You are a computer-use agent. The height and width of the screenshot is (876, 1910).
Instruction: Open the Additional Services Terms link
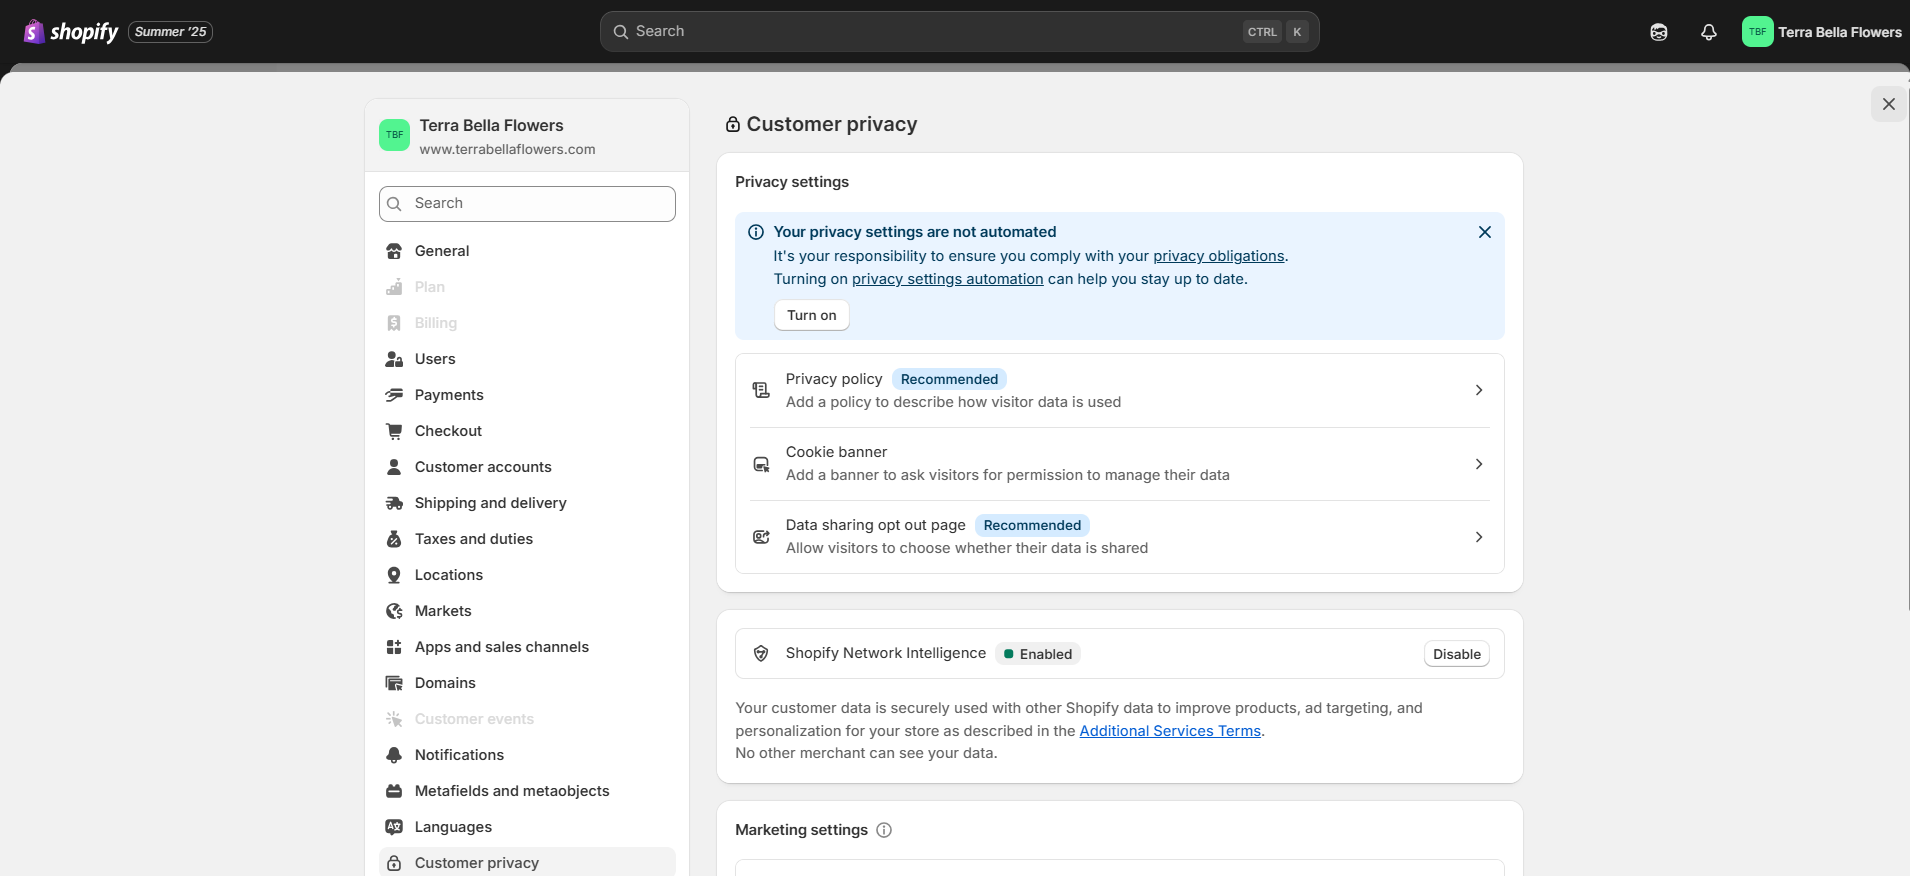[1169, 731]
